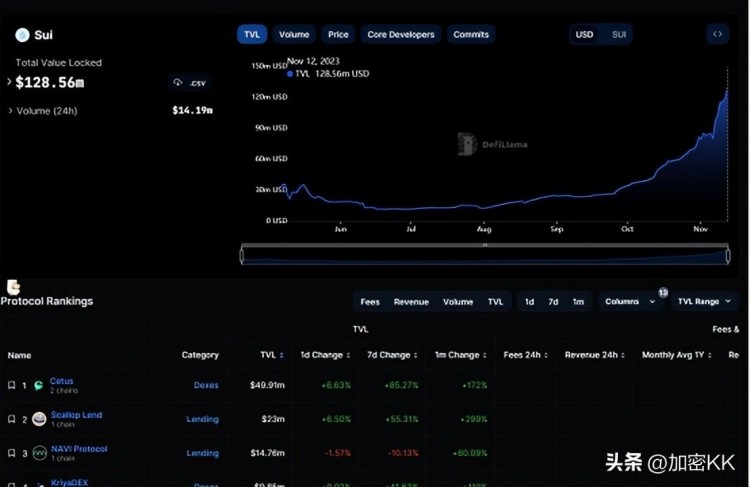Show the Revenue column group
This screenshot has height=487, width=750.
point(411,302)
